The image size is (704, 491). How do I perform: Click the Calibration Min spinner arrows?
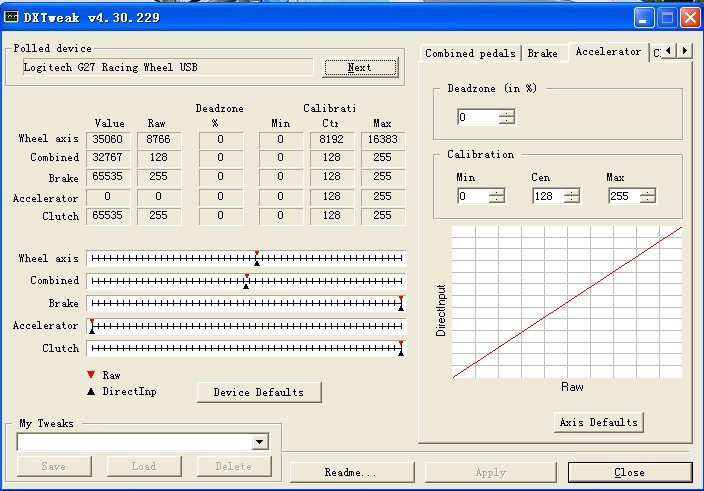pyautogui.click(x=497, y=196)
